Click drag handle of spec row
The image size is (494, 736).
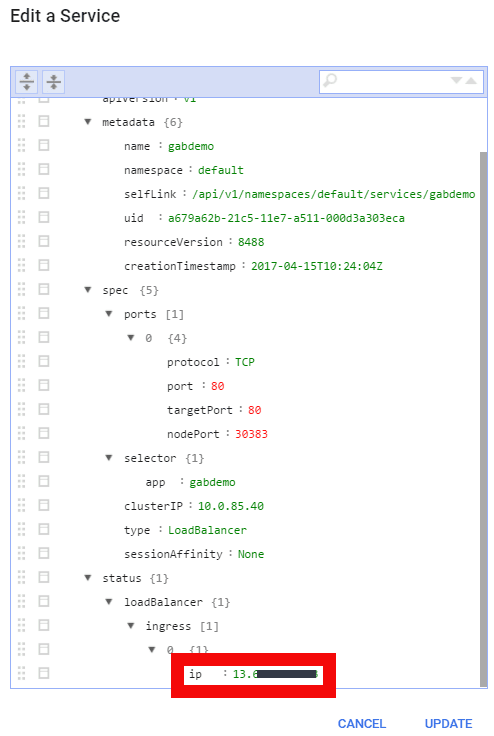click(x=22, y=290)
